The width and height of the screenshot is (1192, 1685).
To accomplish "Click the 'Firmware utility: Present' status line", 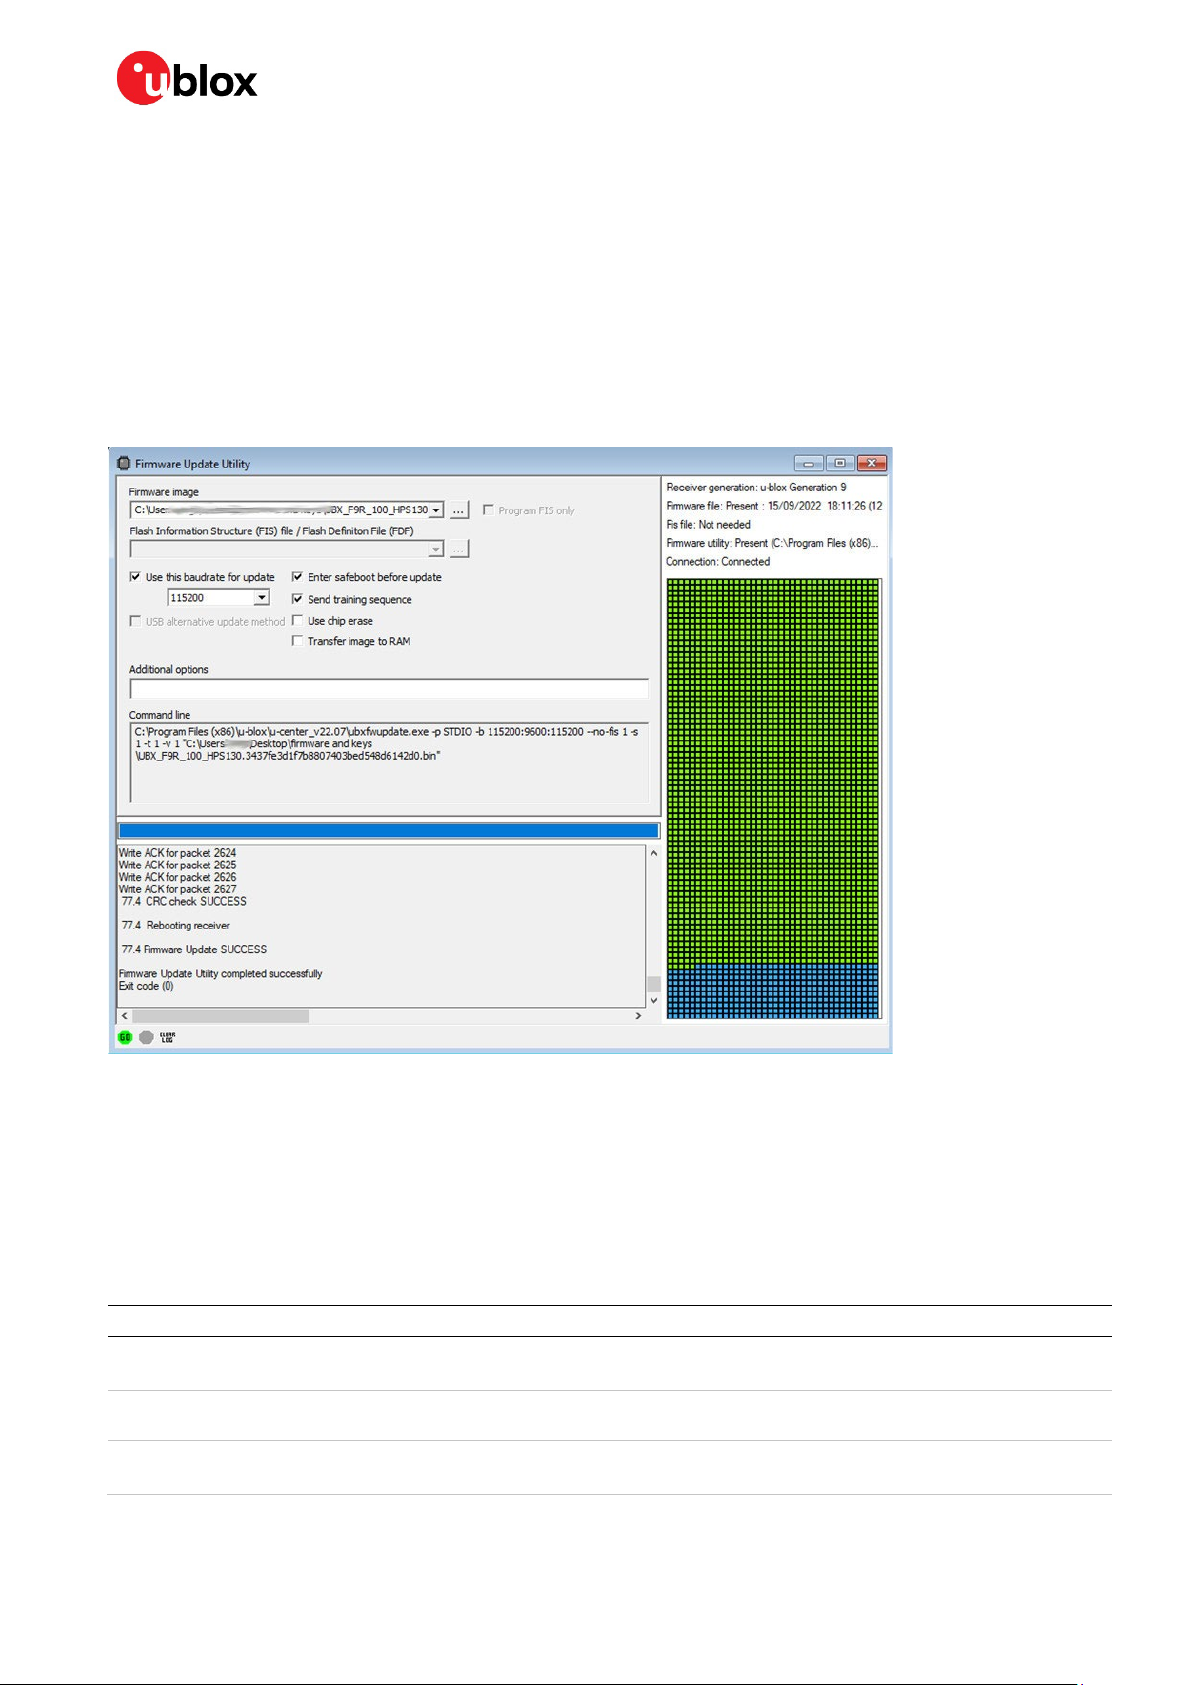I will pos(772,543).
